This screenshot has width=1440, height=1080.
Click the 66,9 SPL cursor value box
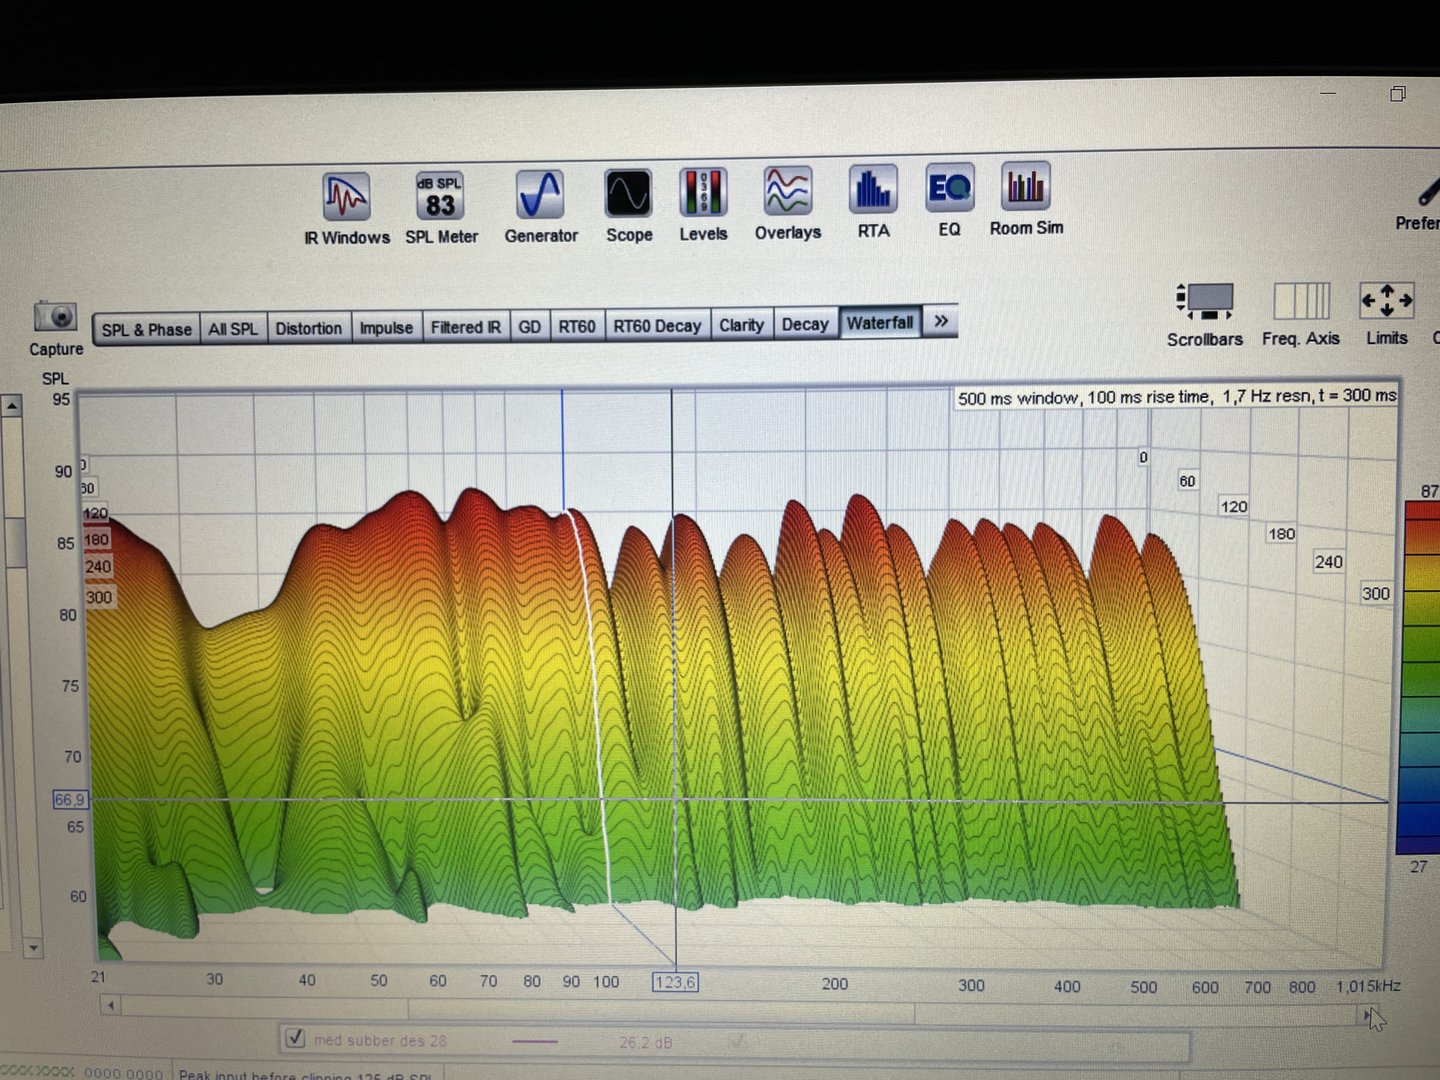pos(70,799)
